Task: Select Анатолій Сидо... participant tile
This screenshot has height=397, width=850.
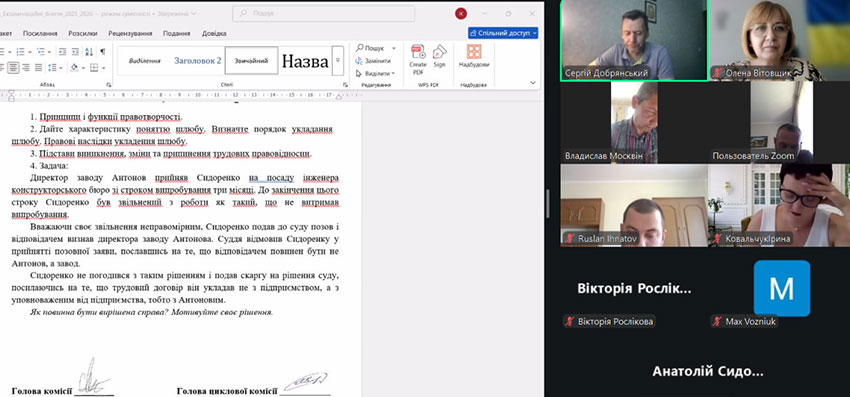Action: tap(707, 372)
